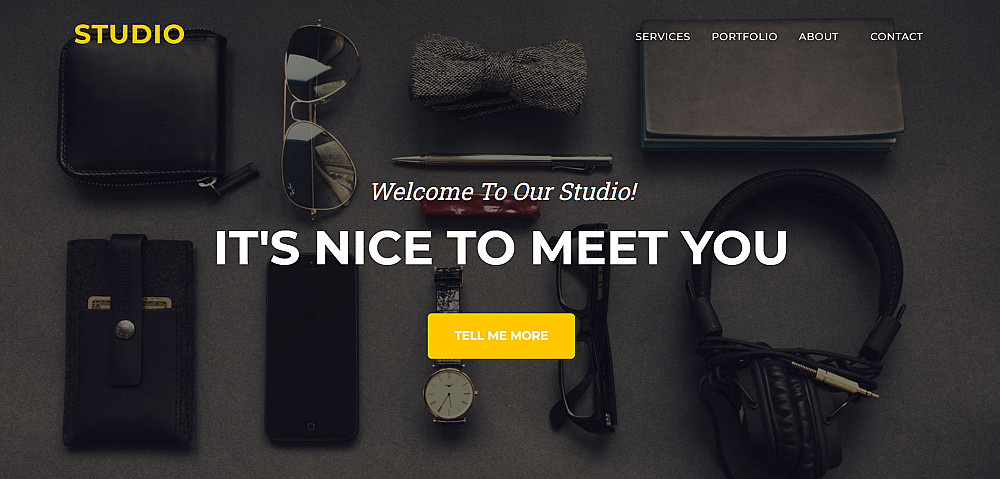Click the silver pen in the photo

point(503,161)
